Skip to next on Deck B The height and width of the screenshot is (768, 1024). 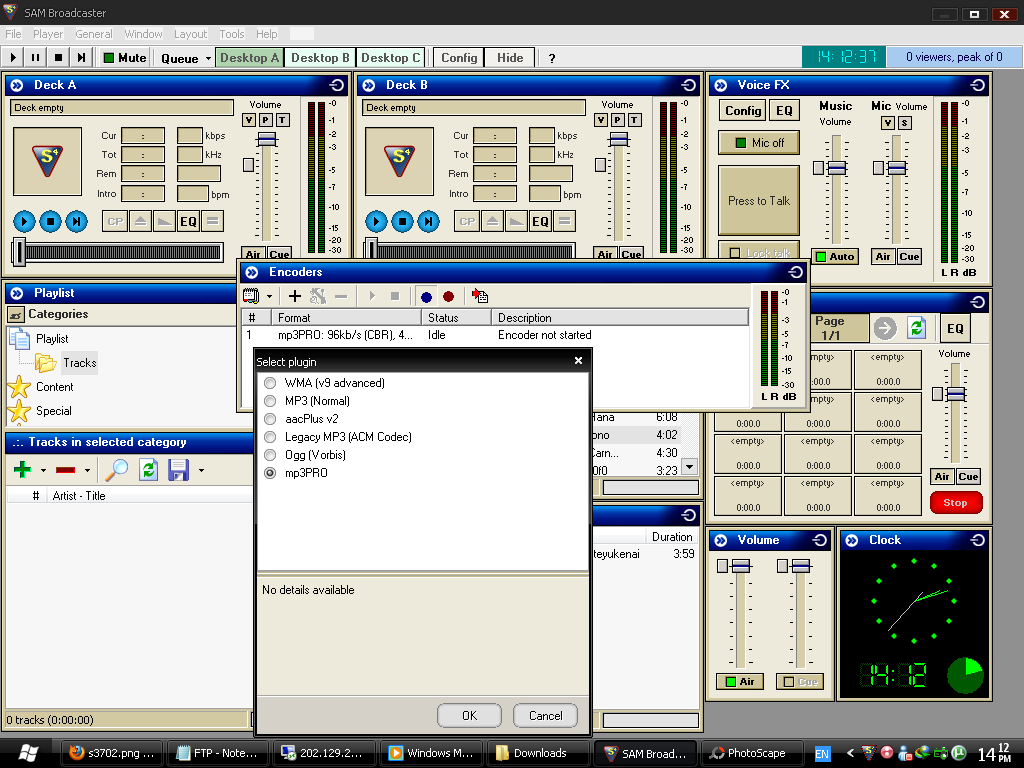point(428,221)
